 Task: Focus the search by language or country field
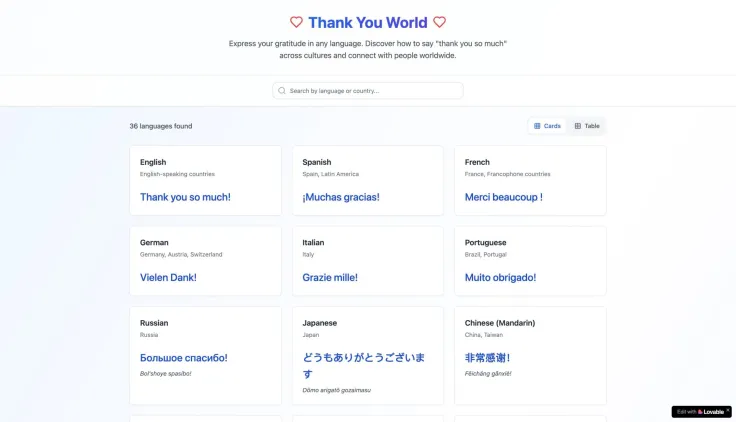(368, 91)
